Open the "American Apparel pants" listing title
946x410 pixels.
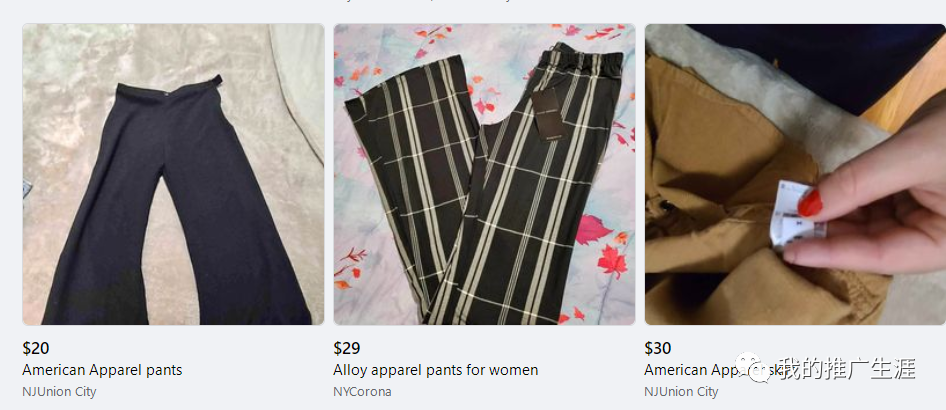click(102, 370)
